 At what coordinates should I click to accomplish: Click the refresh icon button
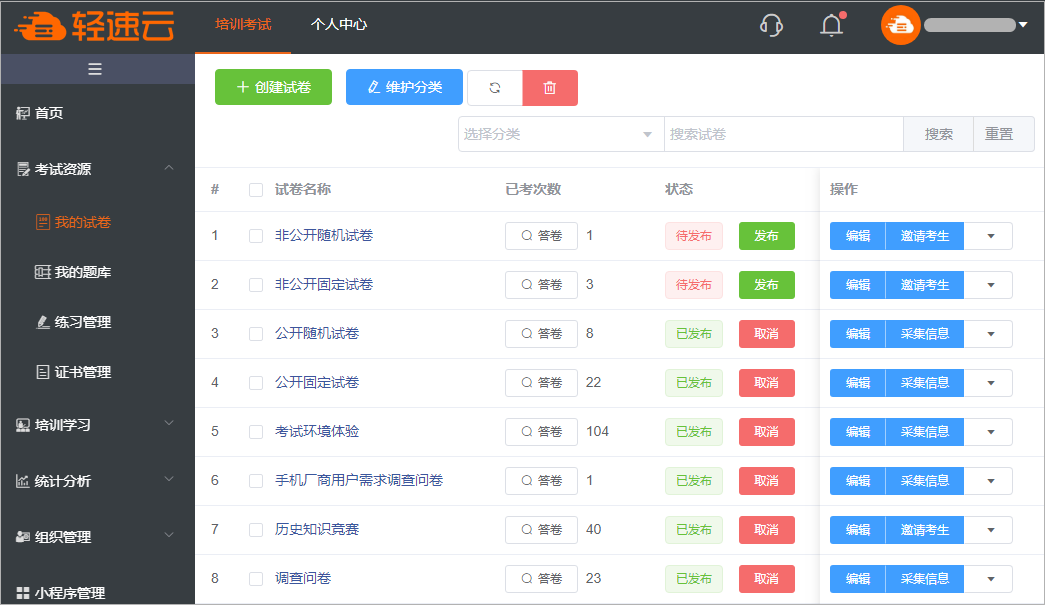point(495,87)
